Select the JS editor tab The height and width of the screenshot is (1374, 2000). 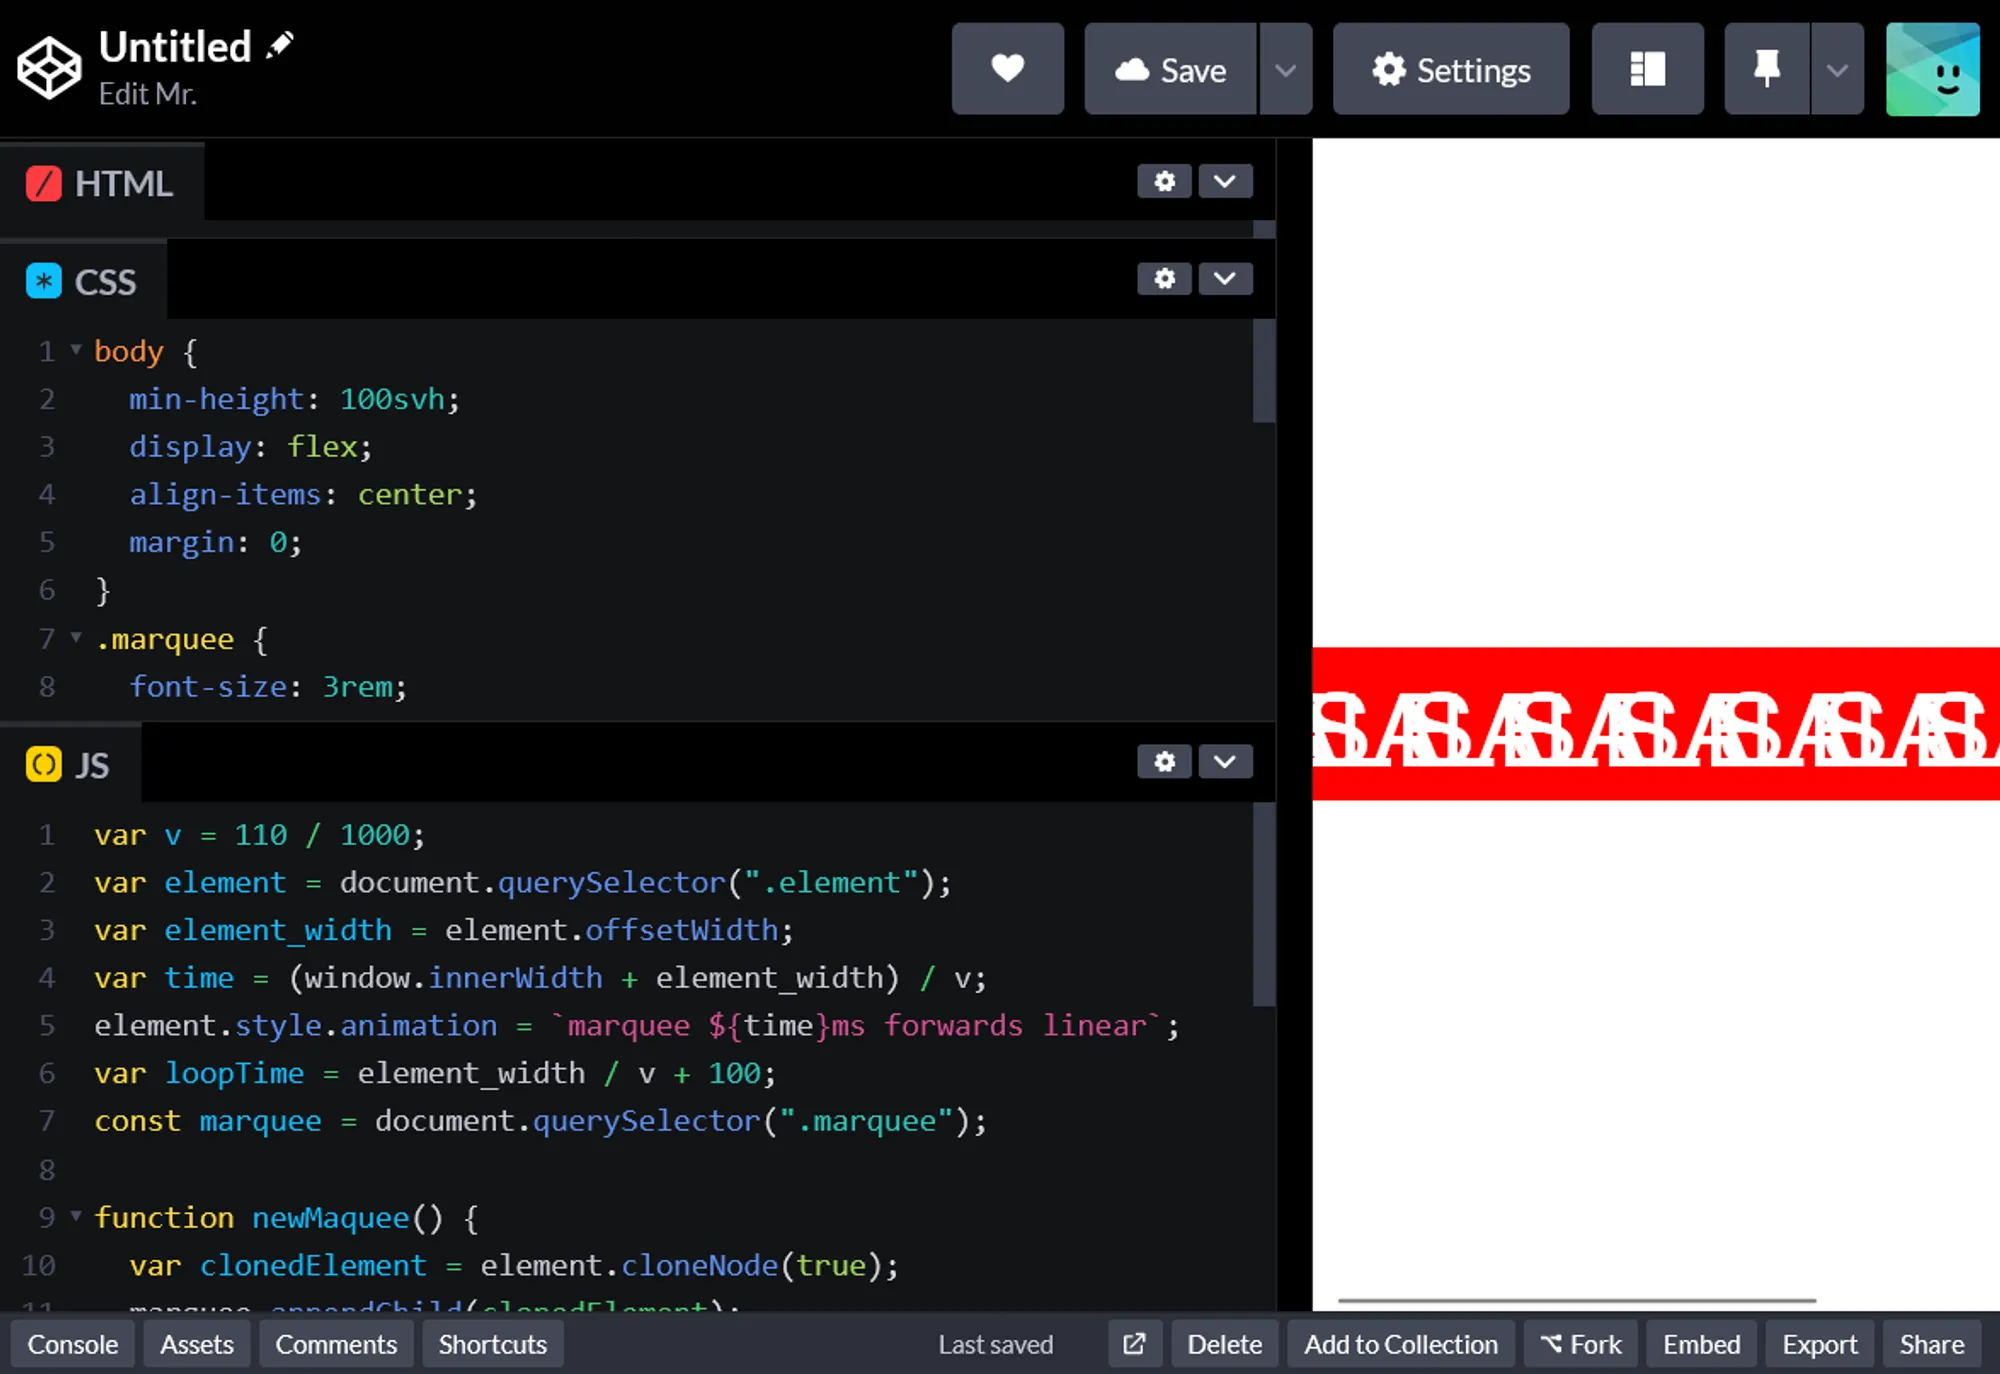69,765
